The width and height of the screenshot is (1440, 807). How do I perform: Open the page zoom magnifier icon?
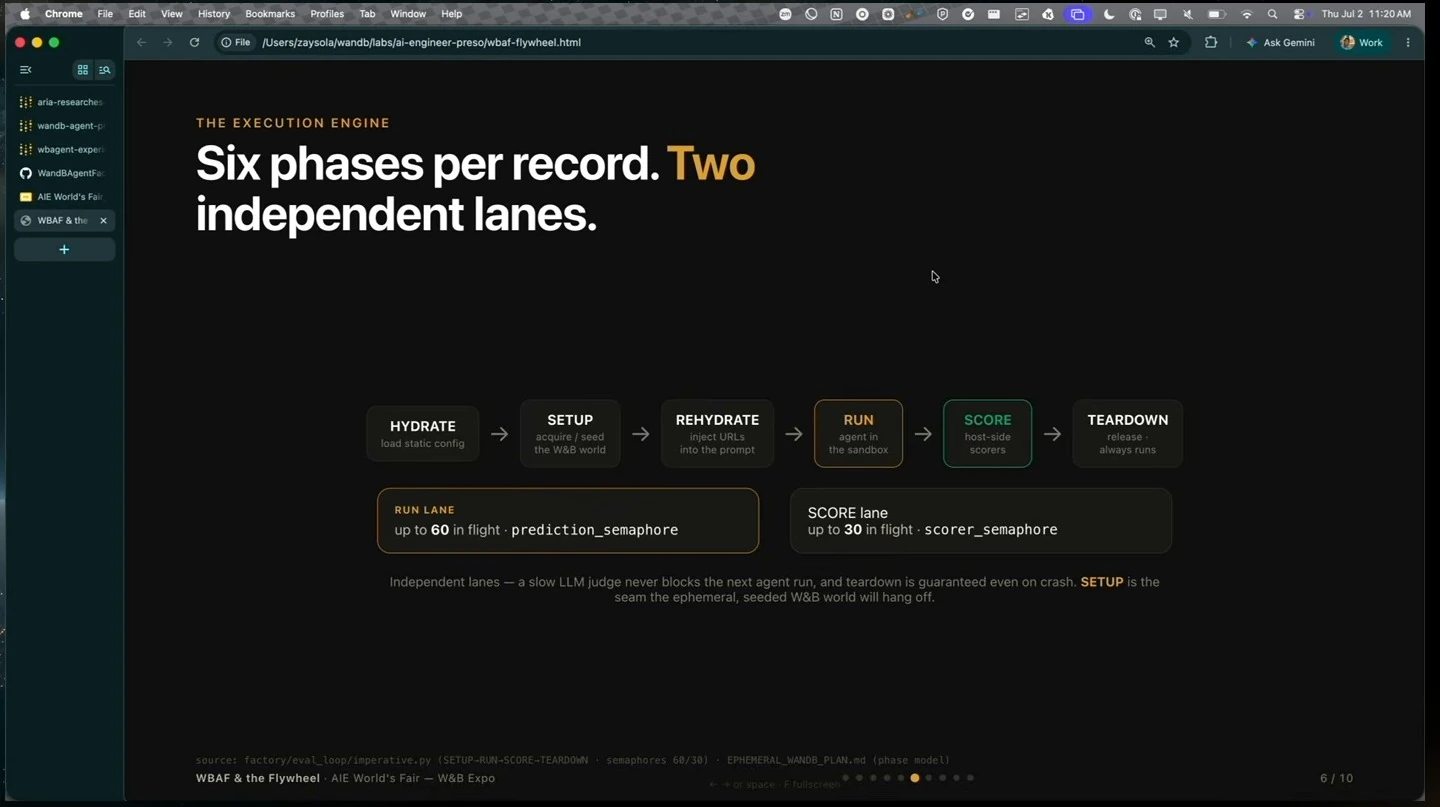[x=1150, y=43]
